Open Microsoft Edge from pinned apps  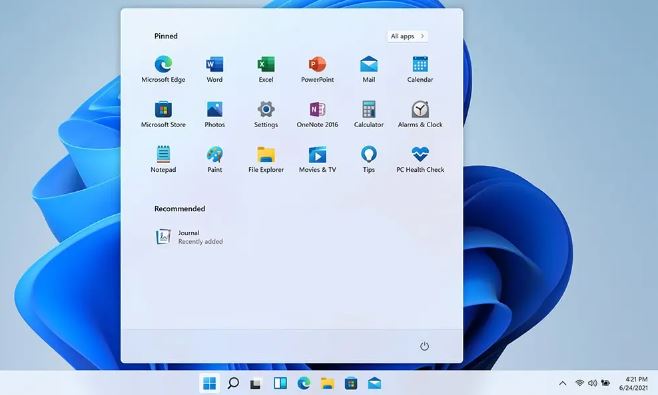tap(163, 70)
